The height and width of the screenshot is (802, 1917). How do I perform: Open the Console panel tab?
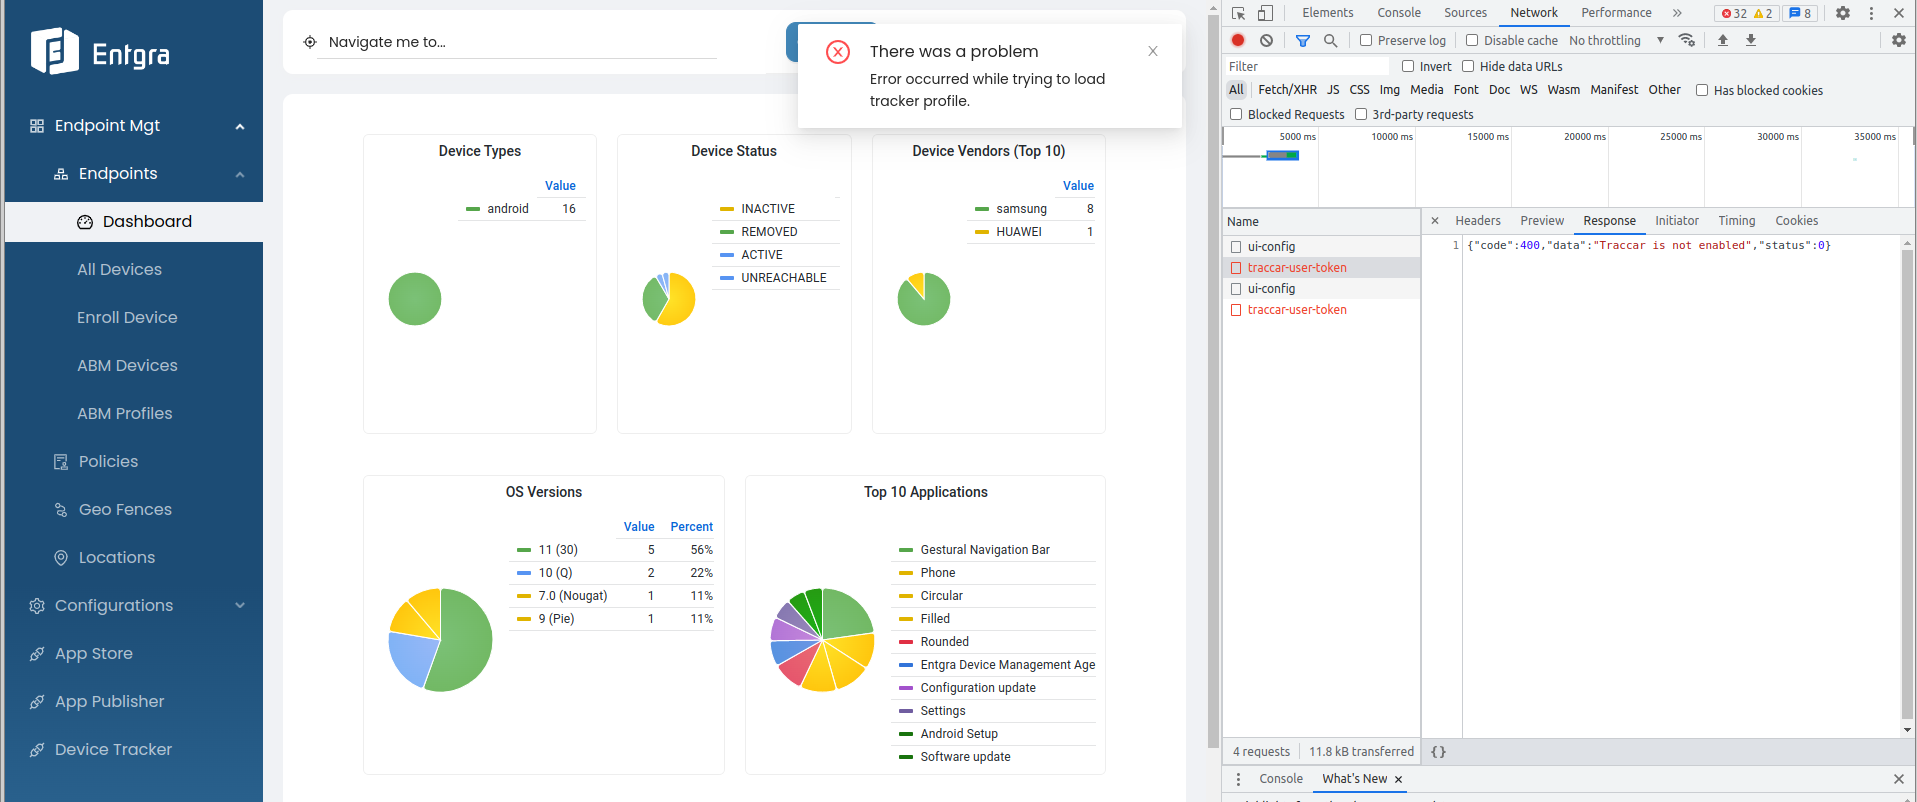(1398, 13)
